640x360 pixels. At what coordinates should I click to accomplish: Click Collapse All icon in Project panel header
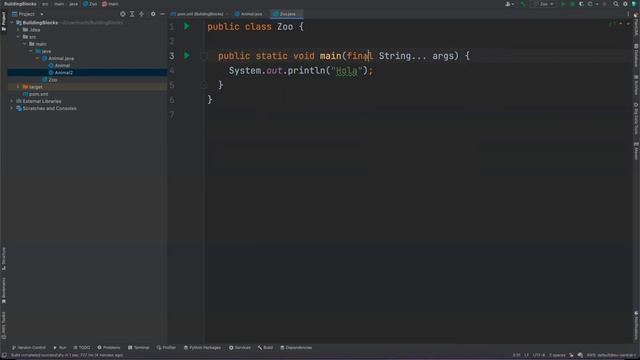[x=141, y=14]
